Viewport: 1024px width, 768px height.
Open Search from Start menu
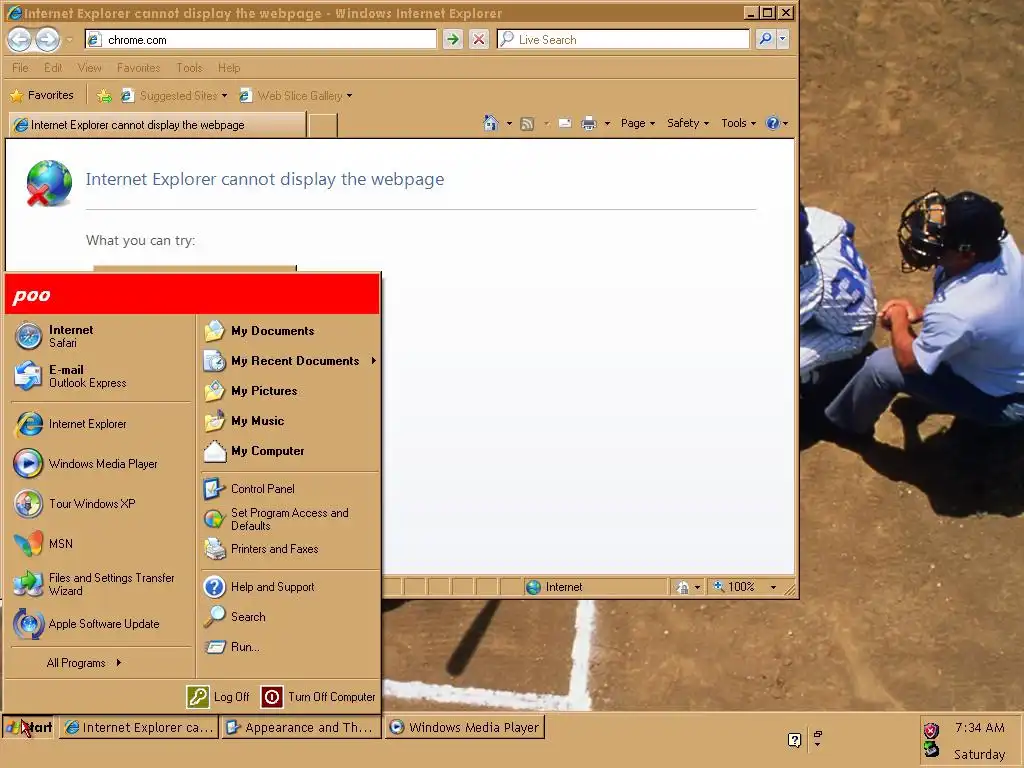click(290, 617)
